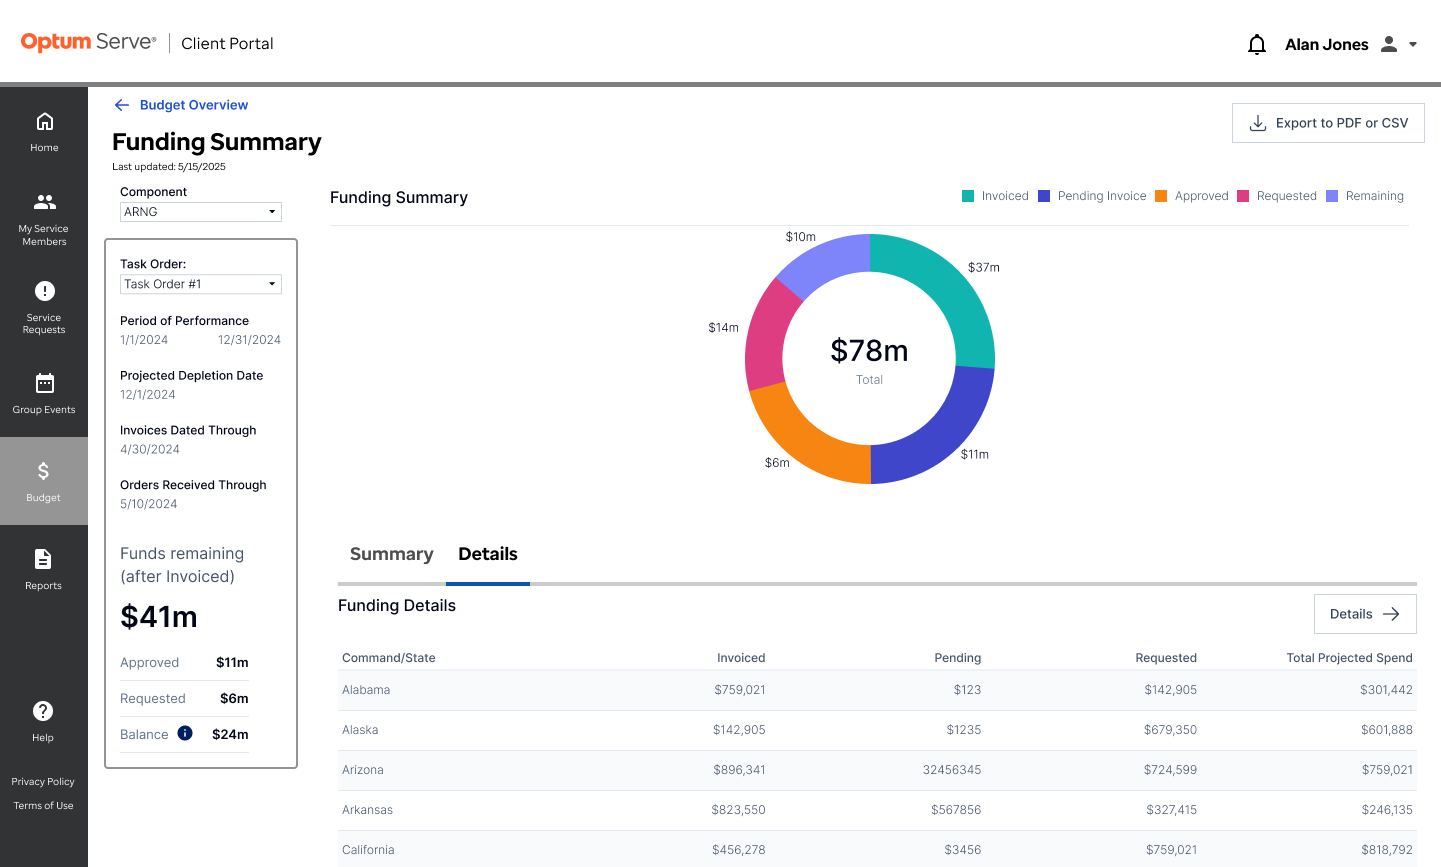Open the Task Order #1 dropdown
The height and width of the screenshot is (867, 1441).
[x=201, y=284]
